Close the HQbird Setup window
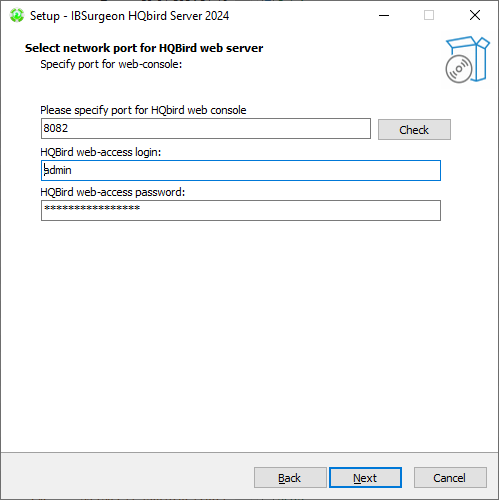 tap(475, 15)
